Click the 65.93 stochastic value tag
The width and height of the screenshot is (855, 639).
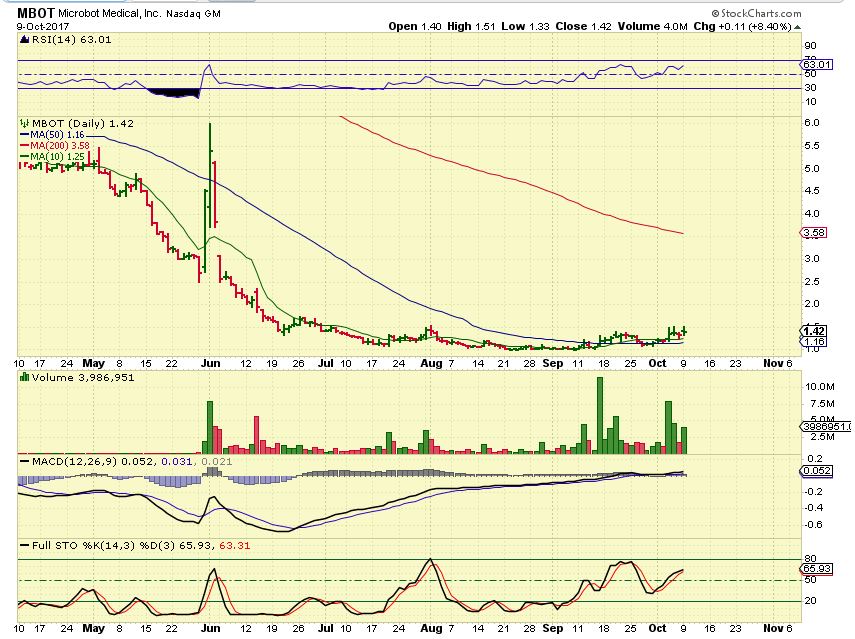click(x=815, y=568)
